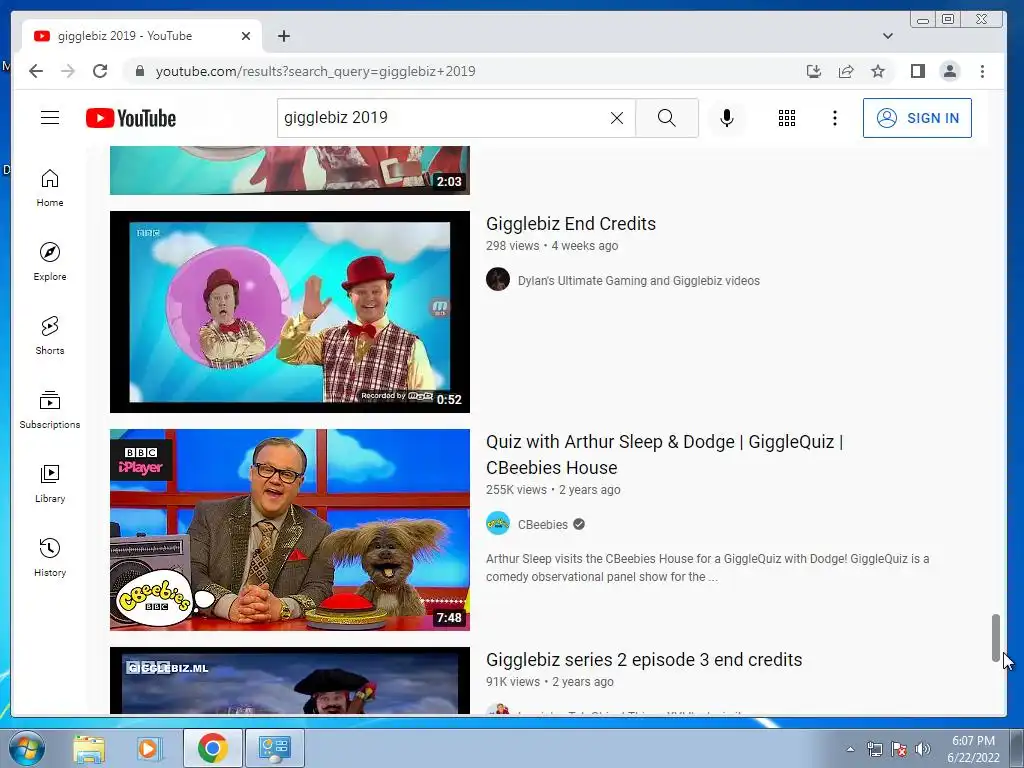Viewport: 1024px width, 768px height.
Task: Open YouTube settings three-dot menu
Action: pos(835,118)
